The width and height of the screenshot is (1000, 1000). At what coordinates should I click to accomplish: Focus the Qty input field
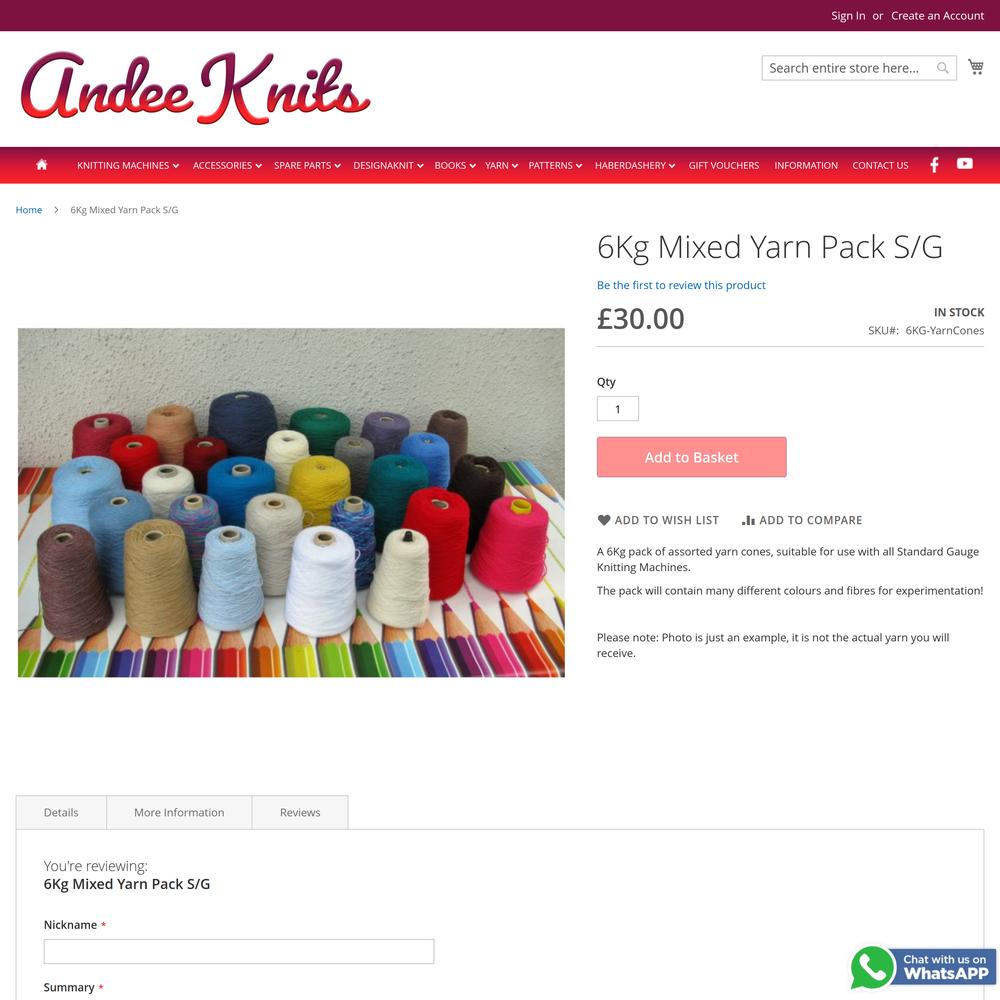click(x=617, y=409)
